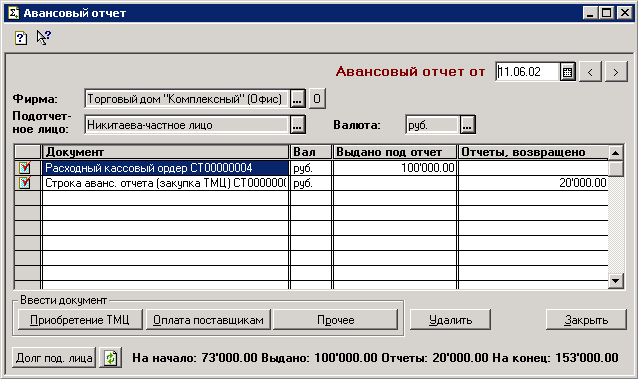Click the window system menu sigma icon
Screen dimensions: 638x379
click(x=13, y=13)
